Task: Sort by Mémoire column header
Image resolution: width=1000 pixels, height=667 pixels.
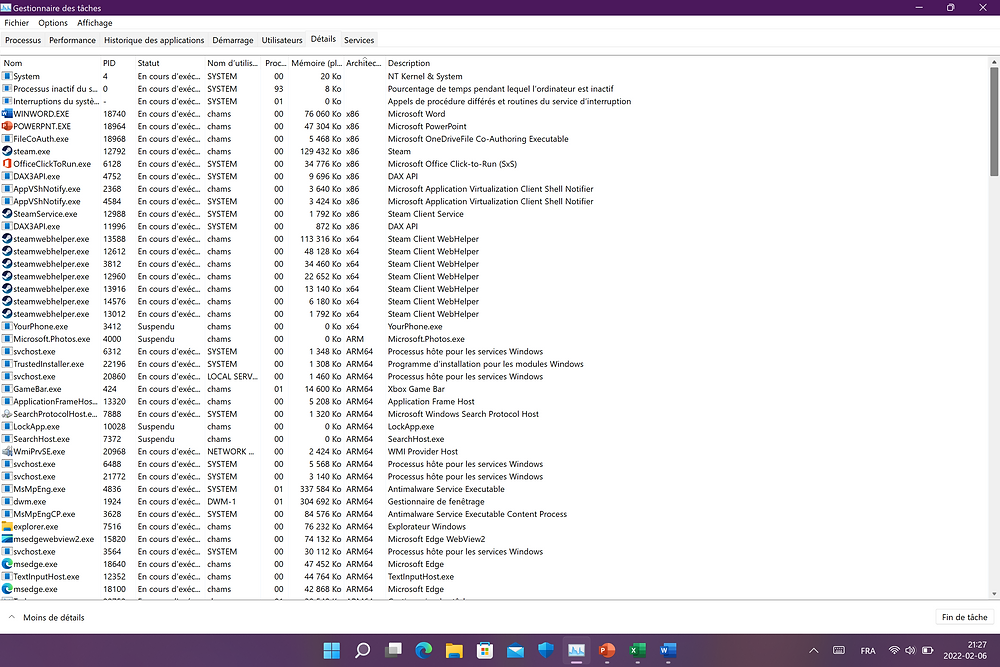Action: pyautogui.click(x=316, y=63)
